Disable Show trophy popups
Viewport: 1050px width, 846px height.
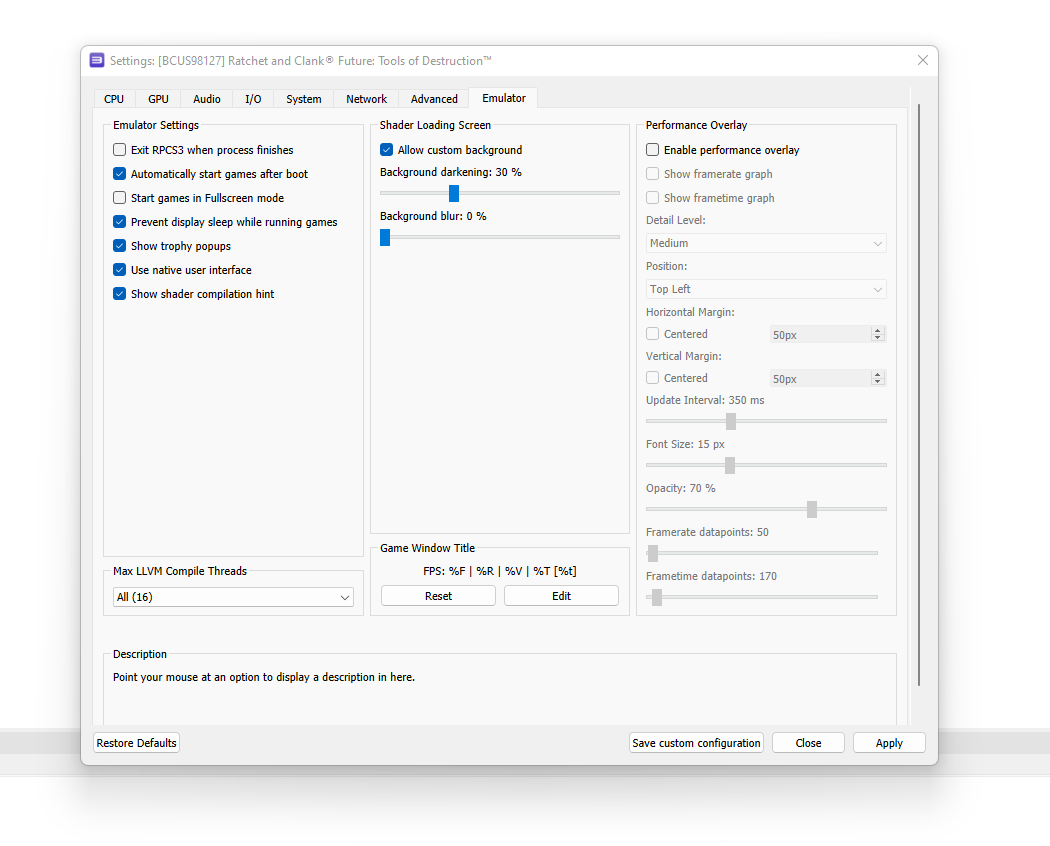coord(119,245)
